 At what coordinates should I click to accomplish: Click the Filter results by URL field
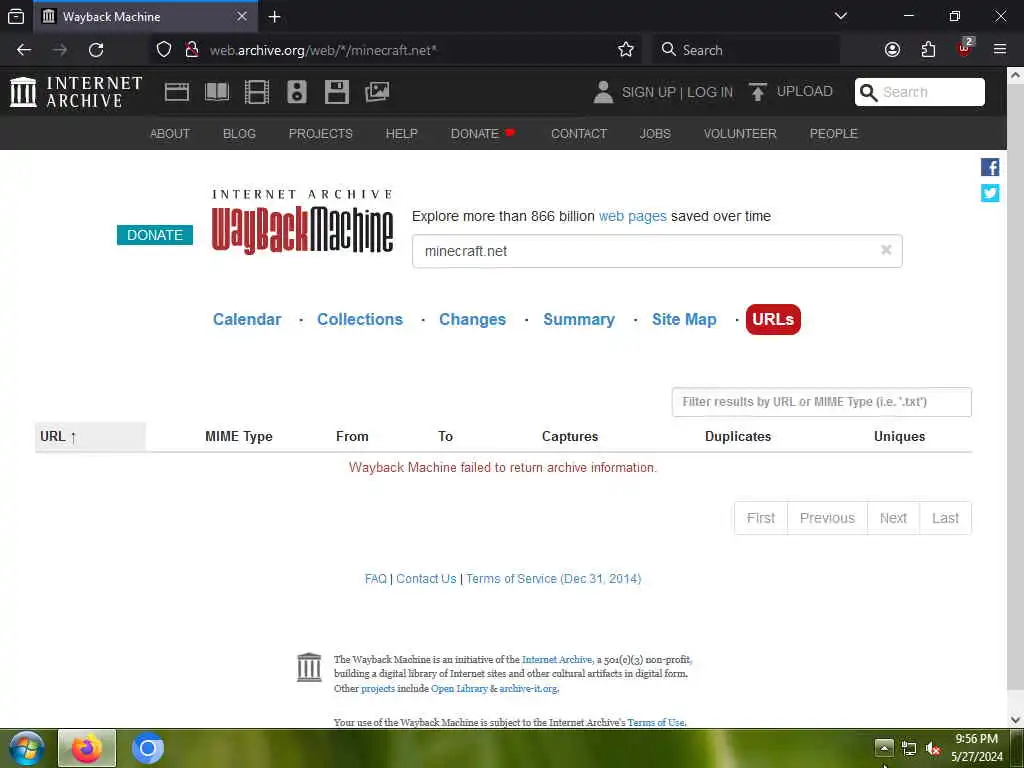[822, 402]
